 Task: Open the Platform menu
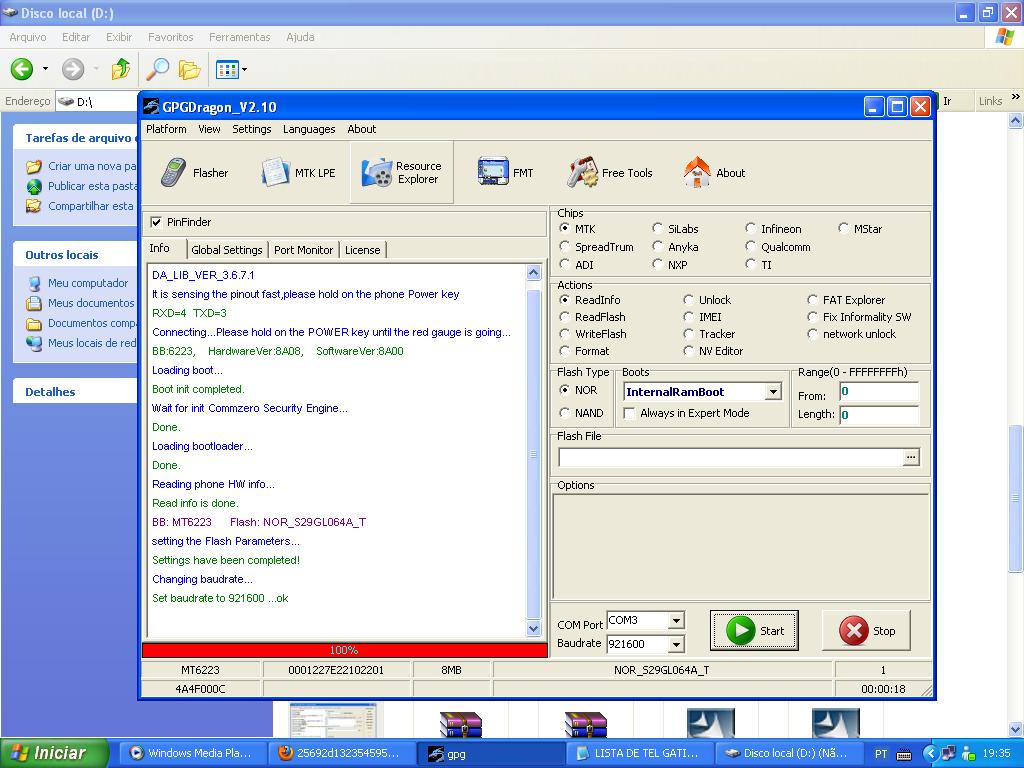(x=166, y=129)
